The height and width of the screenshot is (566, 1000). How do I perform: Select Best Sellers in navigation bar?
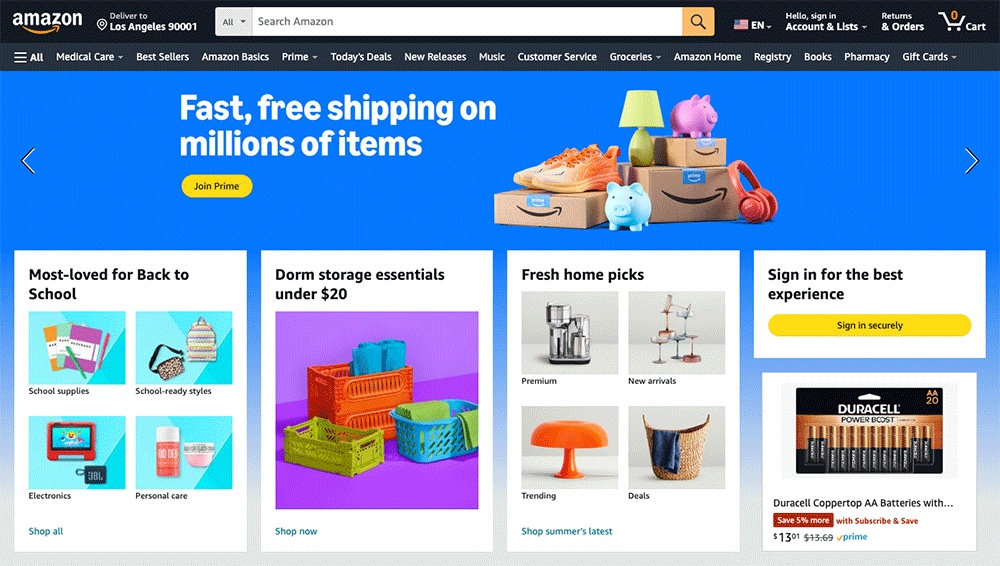(x=163, y=57)
